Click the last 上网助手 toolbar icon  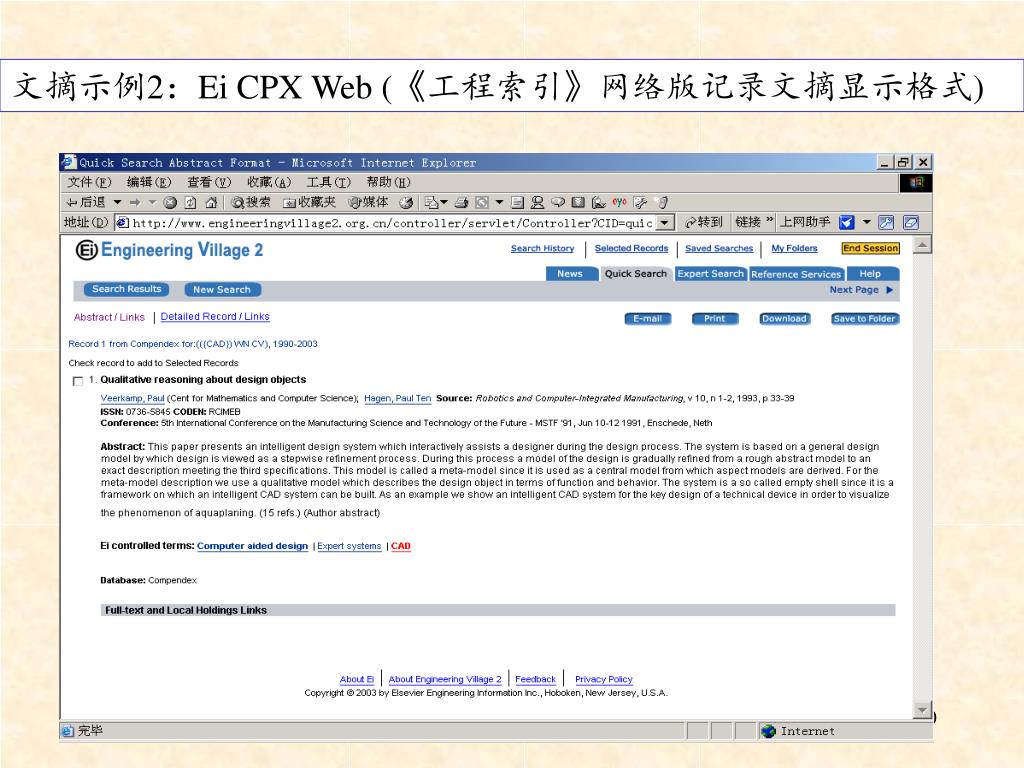[x=911, y=222]
